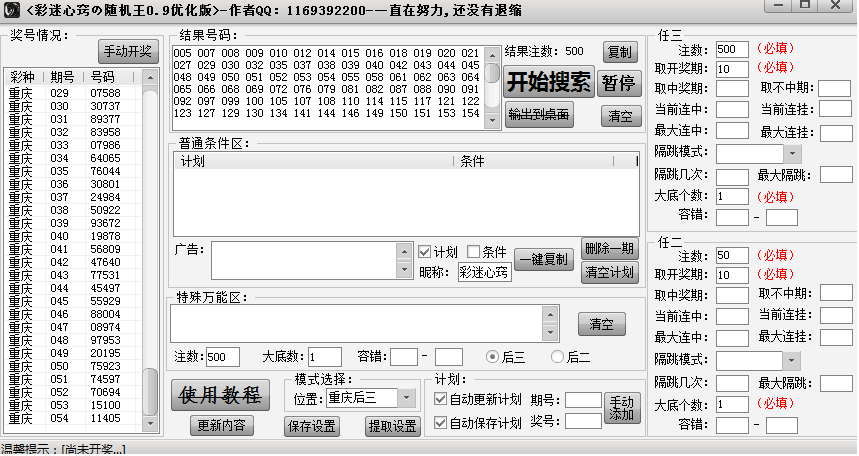Select row 054 with number 11405
Image resolution: width=859 pixels, height=456 pixels.
[x=73, y=418]
